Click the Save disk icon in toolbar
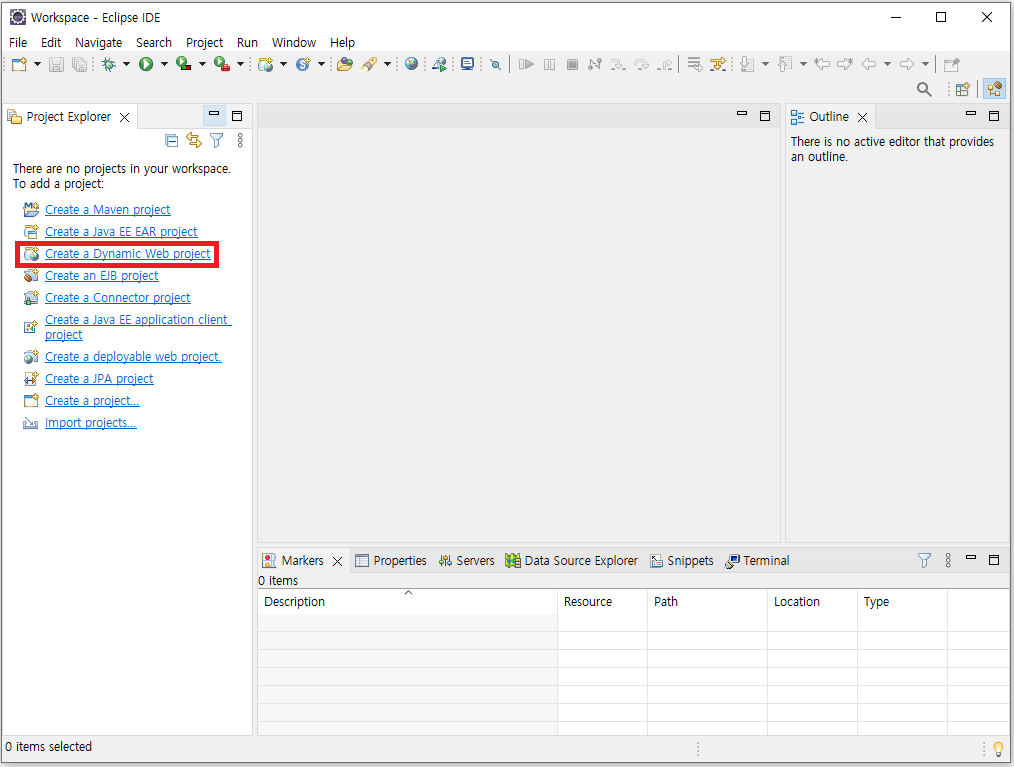 57,64
